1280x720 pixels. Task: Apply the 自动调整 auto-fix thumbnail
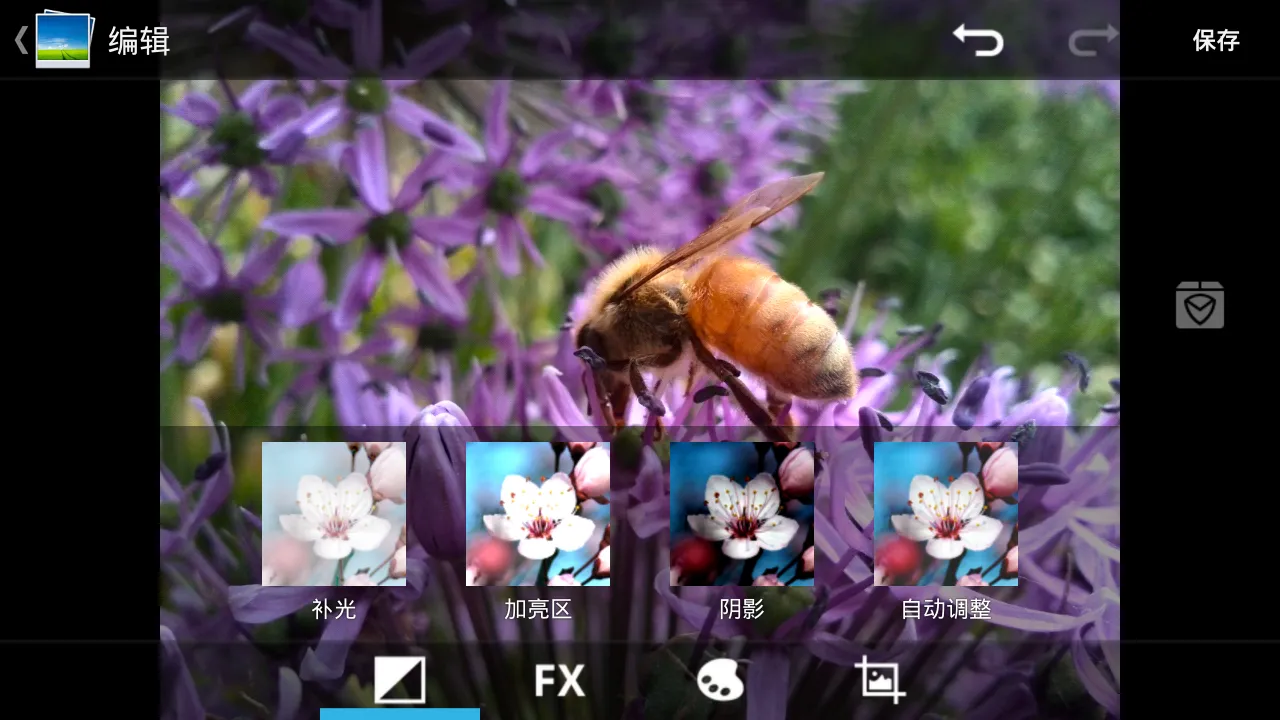pos(946,514)
